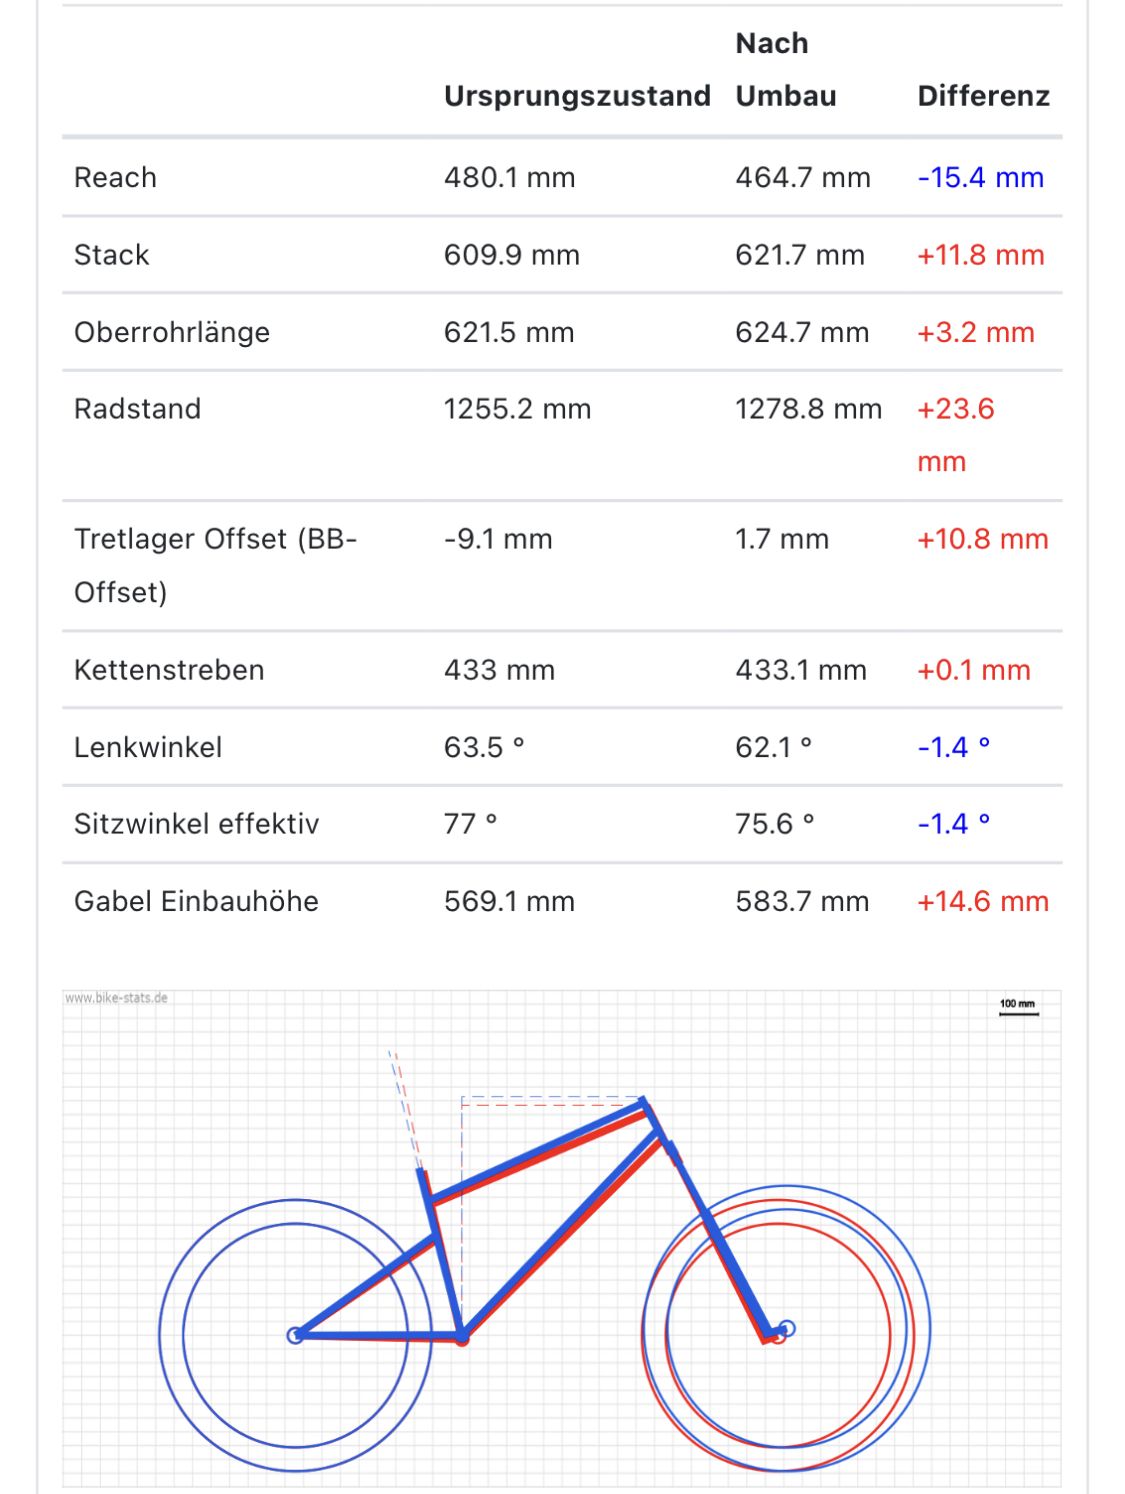Click the front wheel axle circle
This screenshot has width=1125, height=1494.
787,1329
